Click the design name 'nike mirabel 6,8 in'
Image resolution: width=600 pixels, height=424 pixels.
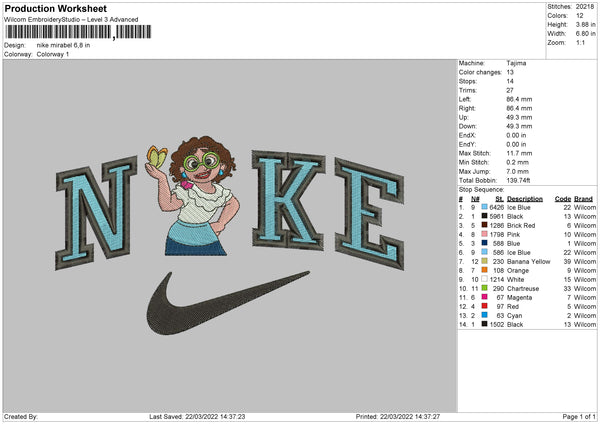click(64, 45)
